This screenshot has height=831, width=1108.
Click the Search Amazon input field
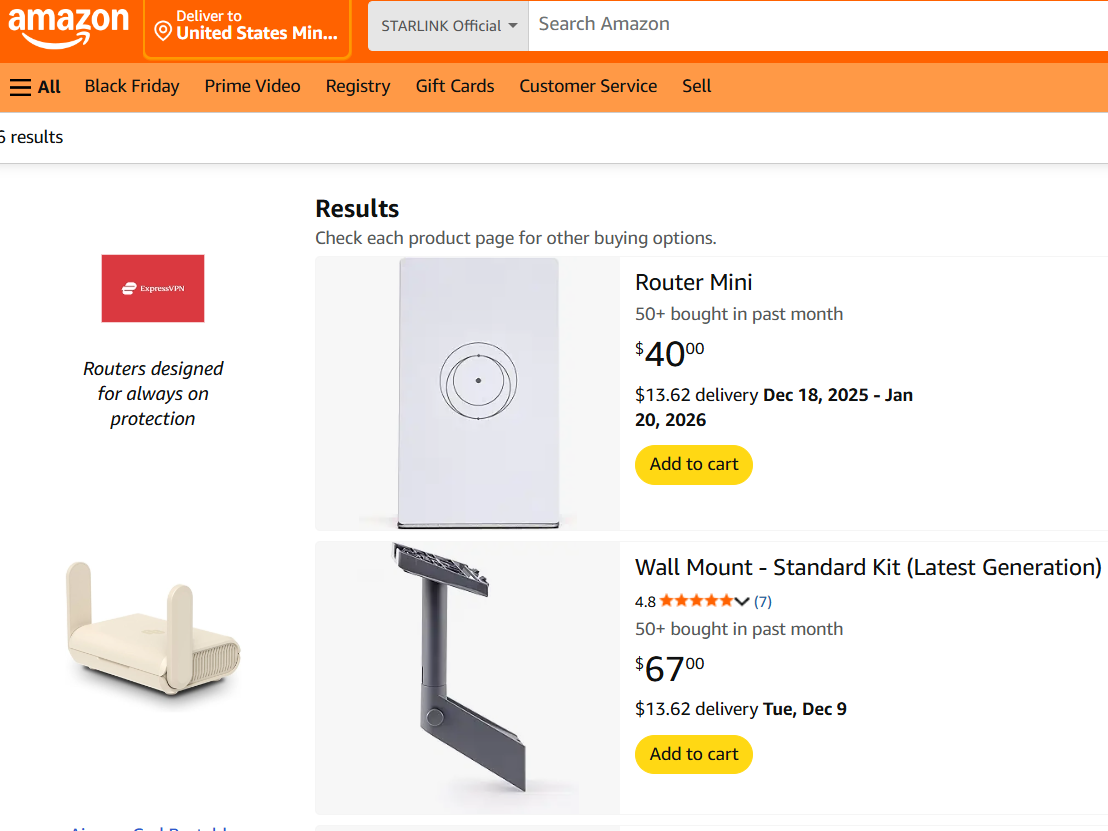[800, 25]
